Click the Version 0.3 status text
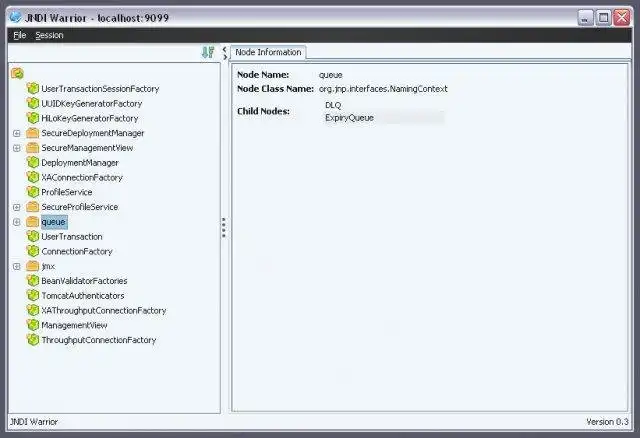The image size is (640, 438). [607, 422]
